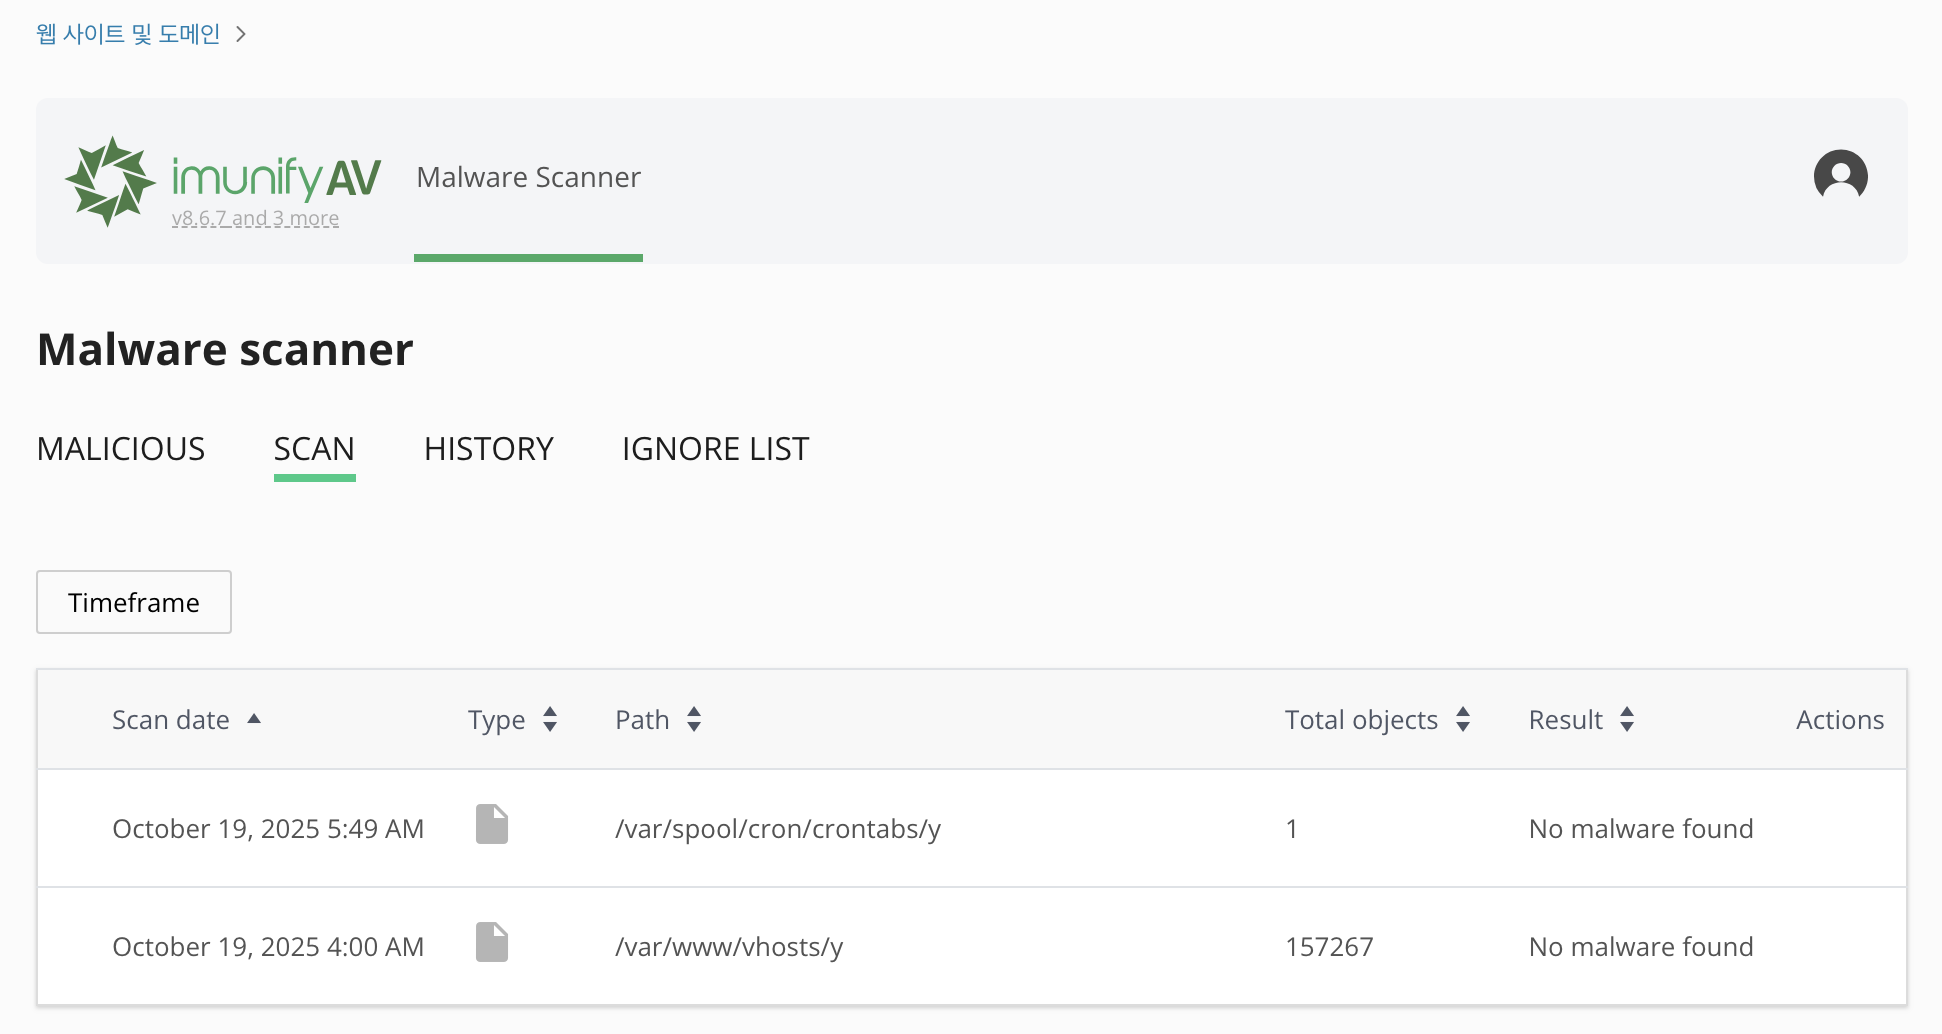The image size is (1942, 1034).
Task: Expand the breadcrumb chevron arrow
Action: click(241, 35)
